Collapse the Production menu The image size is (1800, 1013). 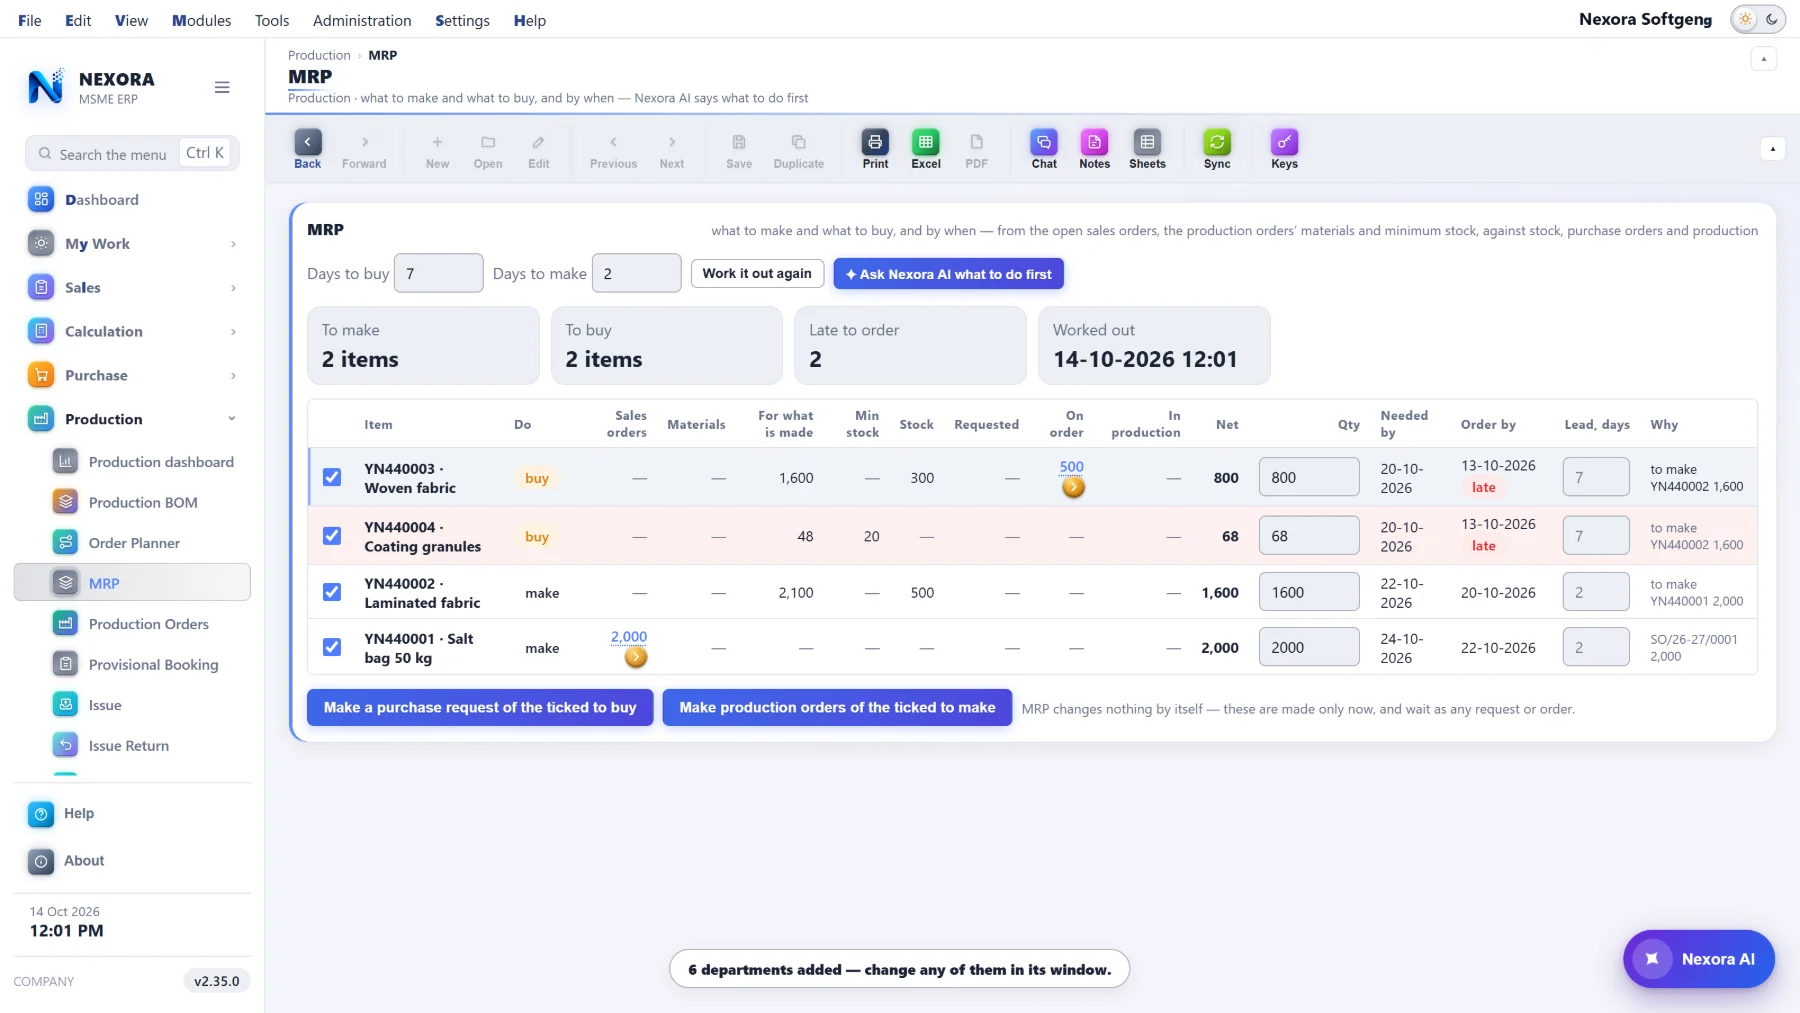[x=132, y=419]
